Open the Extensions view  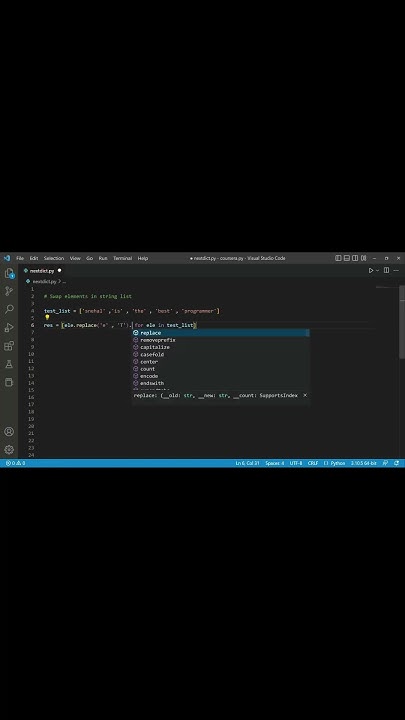coord(9,346)
